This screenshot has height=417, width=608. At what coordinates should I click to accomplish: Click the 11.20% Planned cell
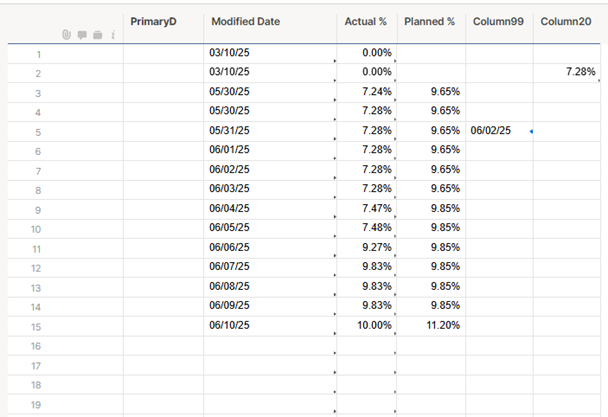pos(431,326)
